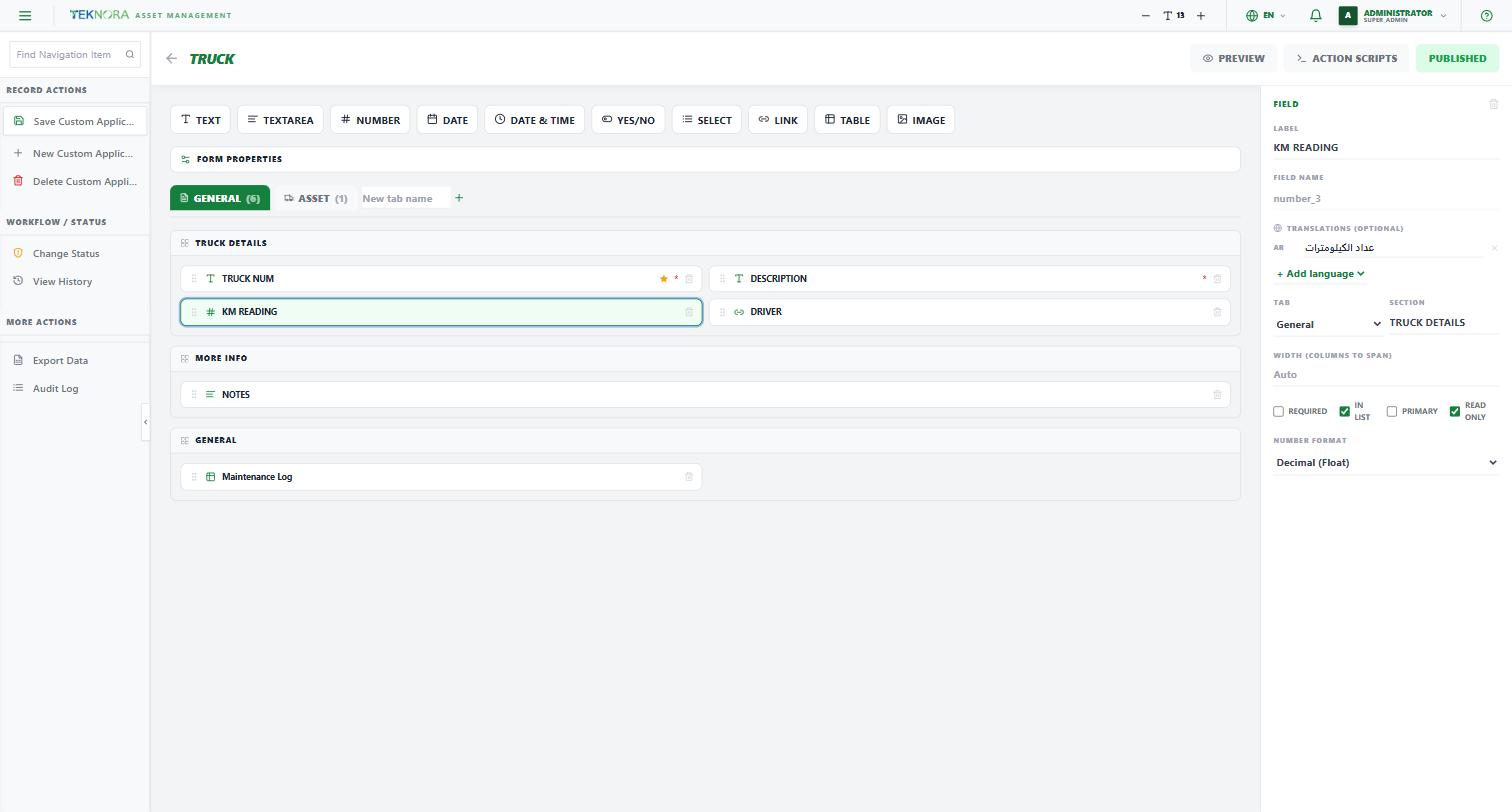
Task: Delete the DESCRIPTION field using its trash icon
Action: coord(1217,279)
